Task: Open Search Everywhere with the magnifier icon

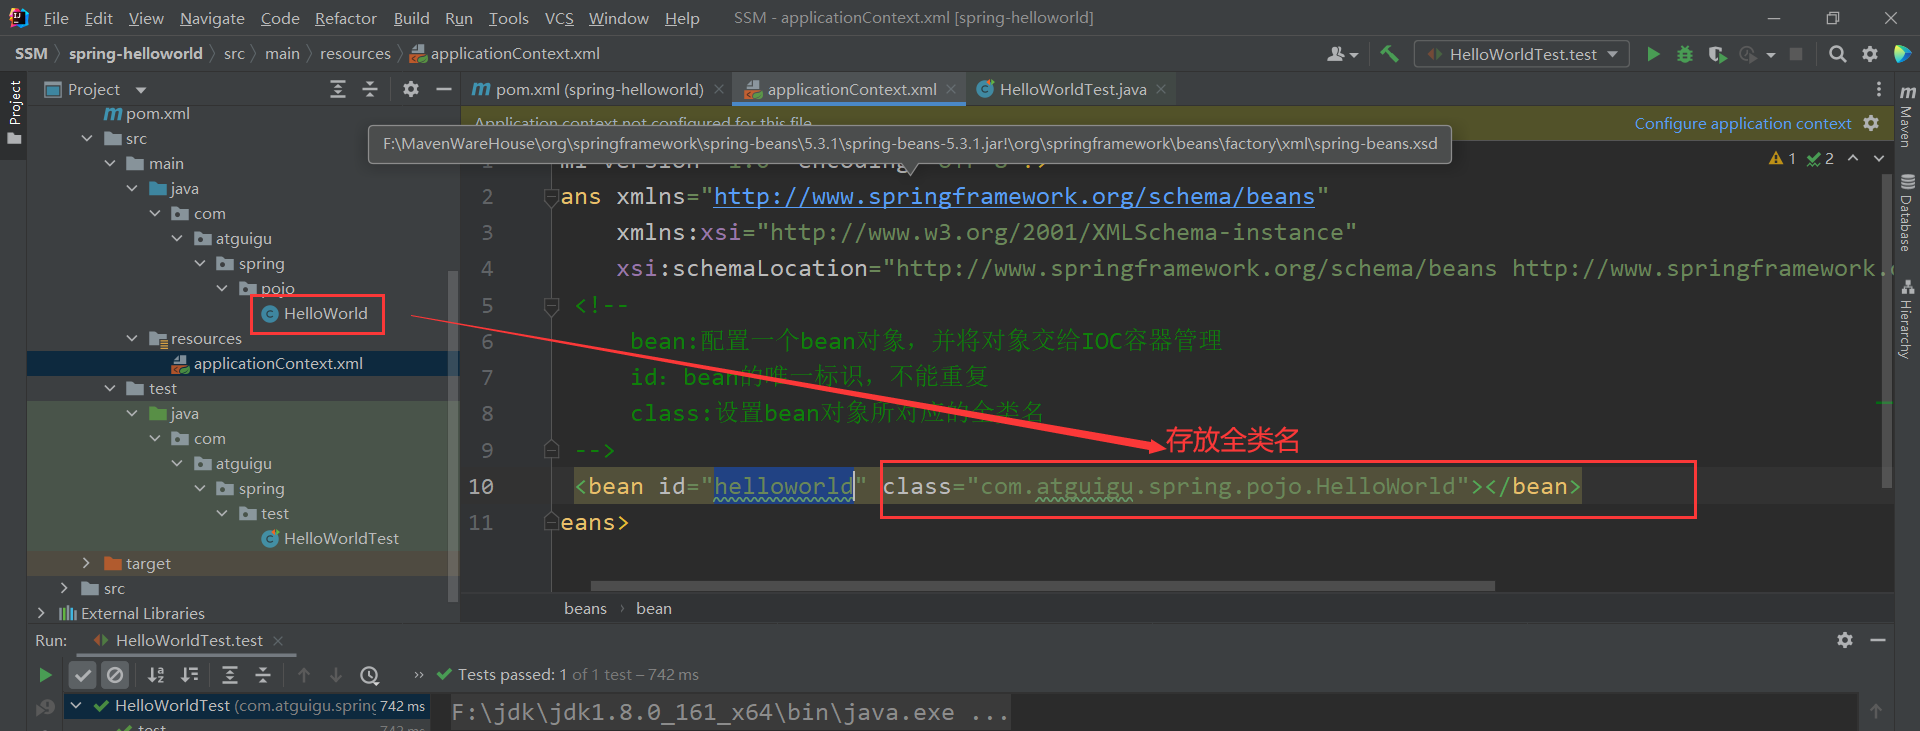Action: (1837, 54)
